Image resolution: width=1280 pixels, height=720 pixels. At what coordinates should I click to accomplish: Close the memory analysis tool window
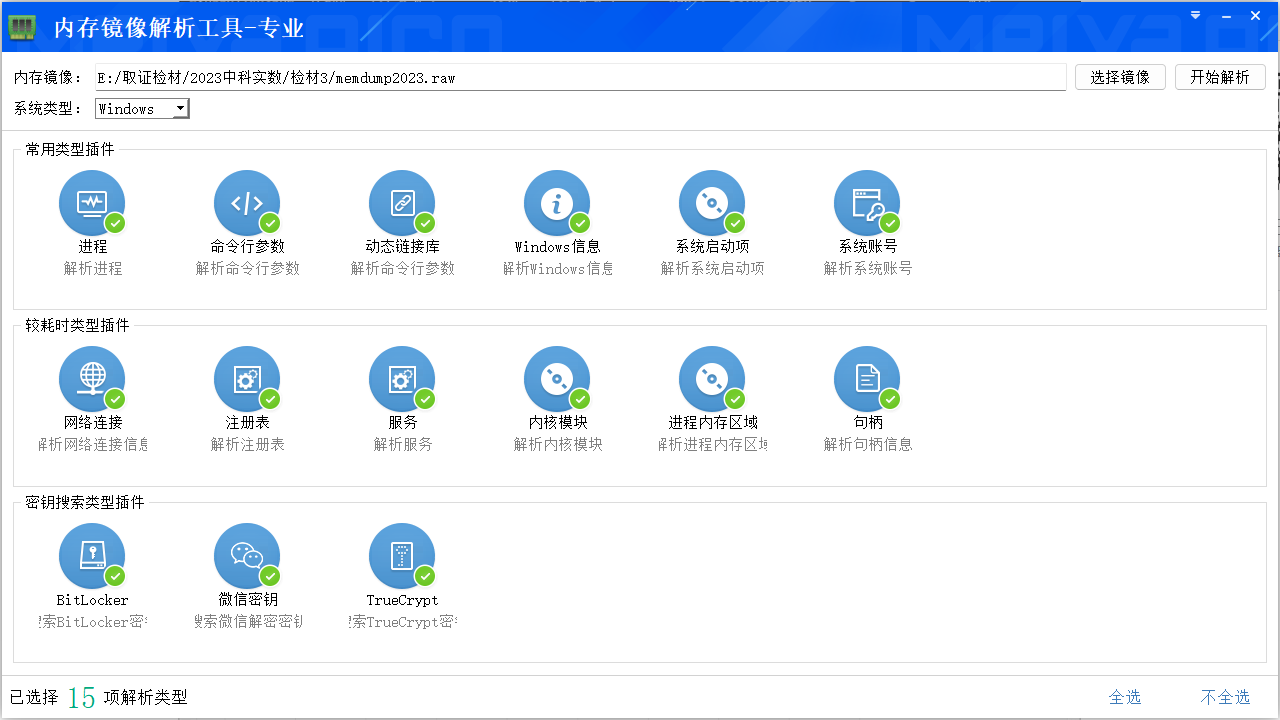(x=1256, y=16)
